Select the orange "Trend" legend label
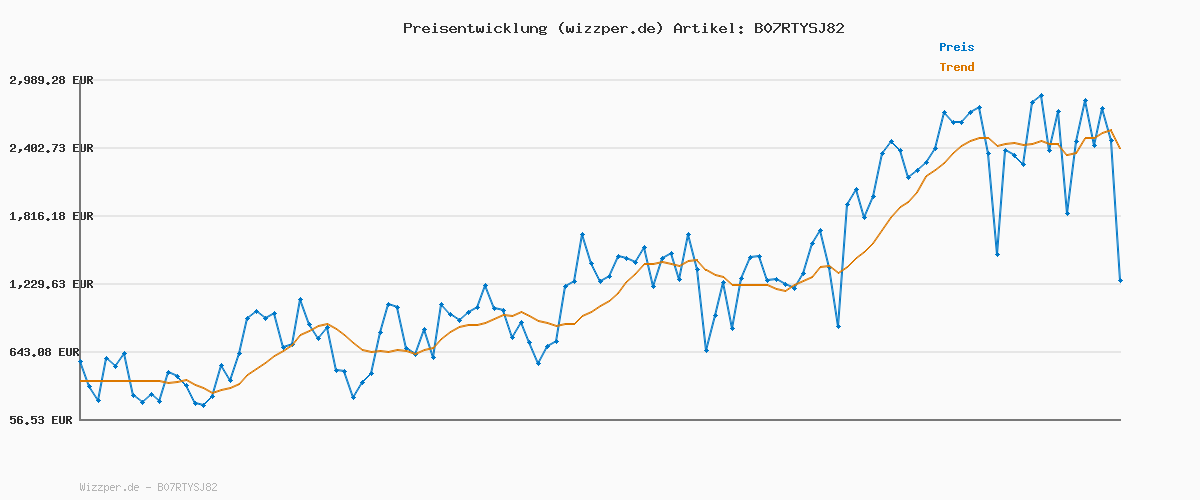This screenshot has height=500, width=1200. click(x=956, y=67)
